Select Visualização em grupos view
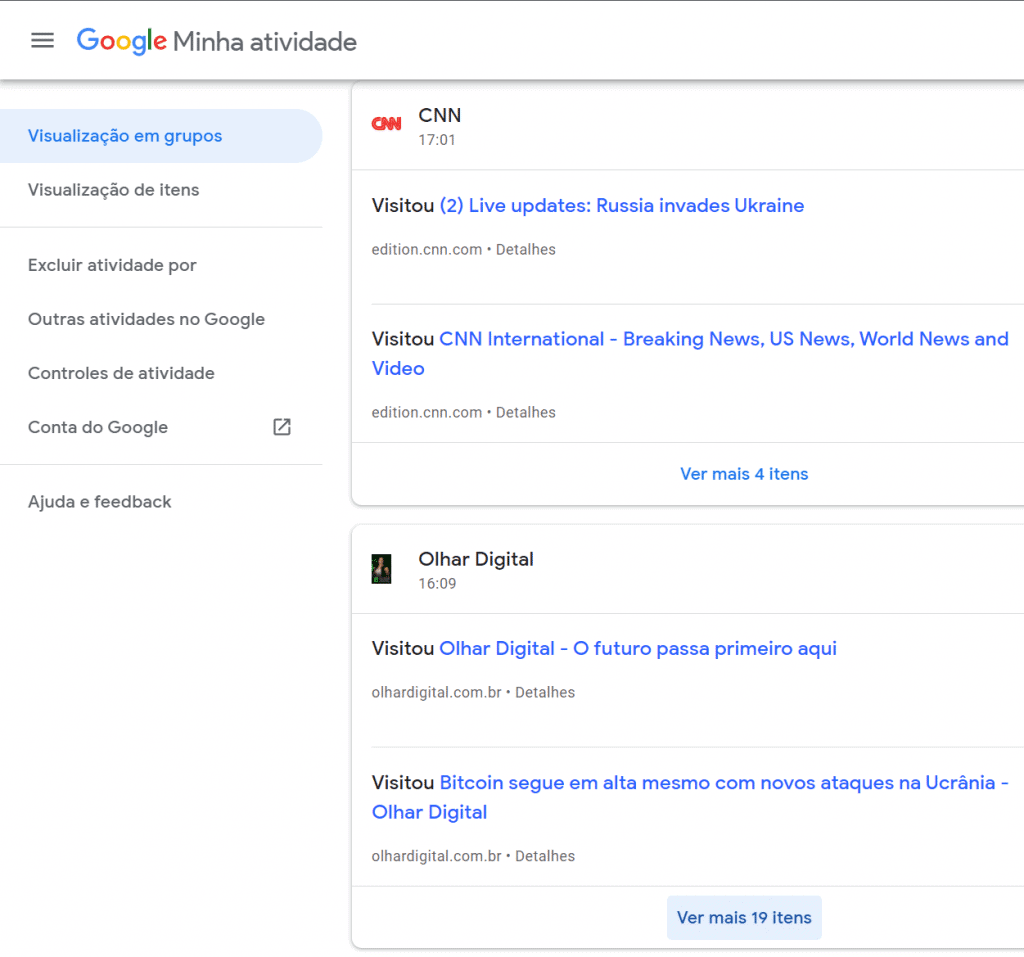The image size is (1024, 957). pyautogui.click(x=161, y=136)
